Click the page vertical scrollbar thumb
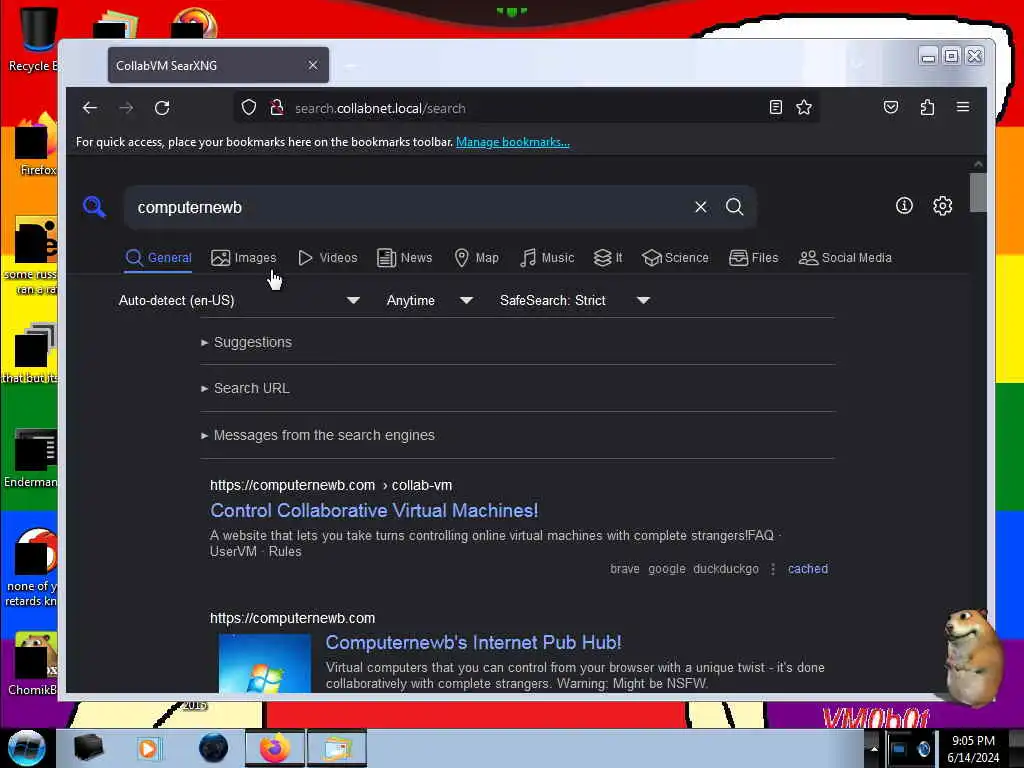This screenshot has width=1024, height=768. pyautogui.click(x=978, y=192)
